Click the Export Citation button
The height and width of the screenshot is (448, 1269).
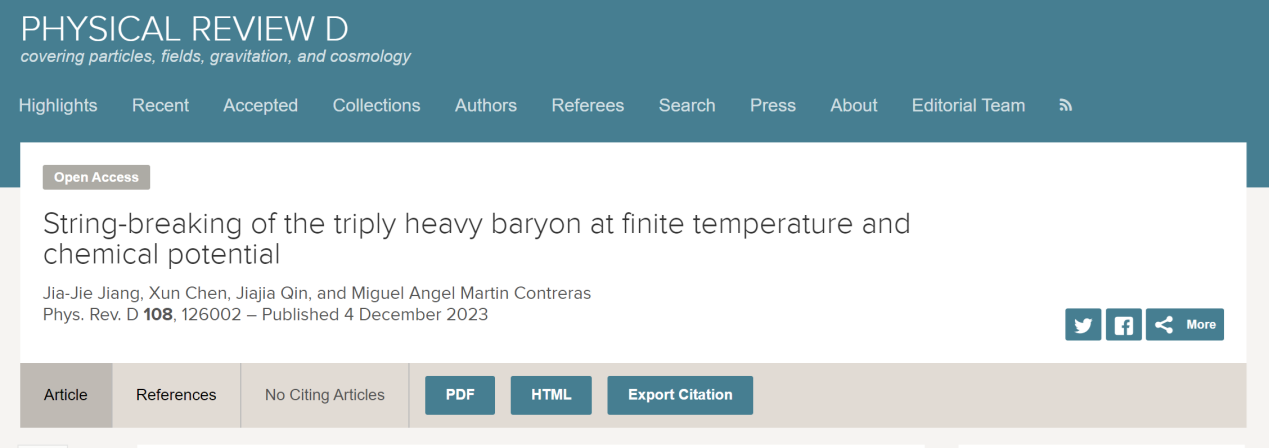680,395
